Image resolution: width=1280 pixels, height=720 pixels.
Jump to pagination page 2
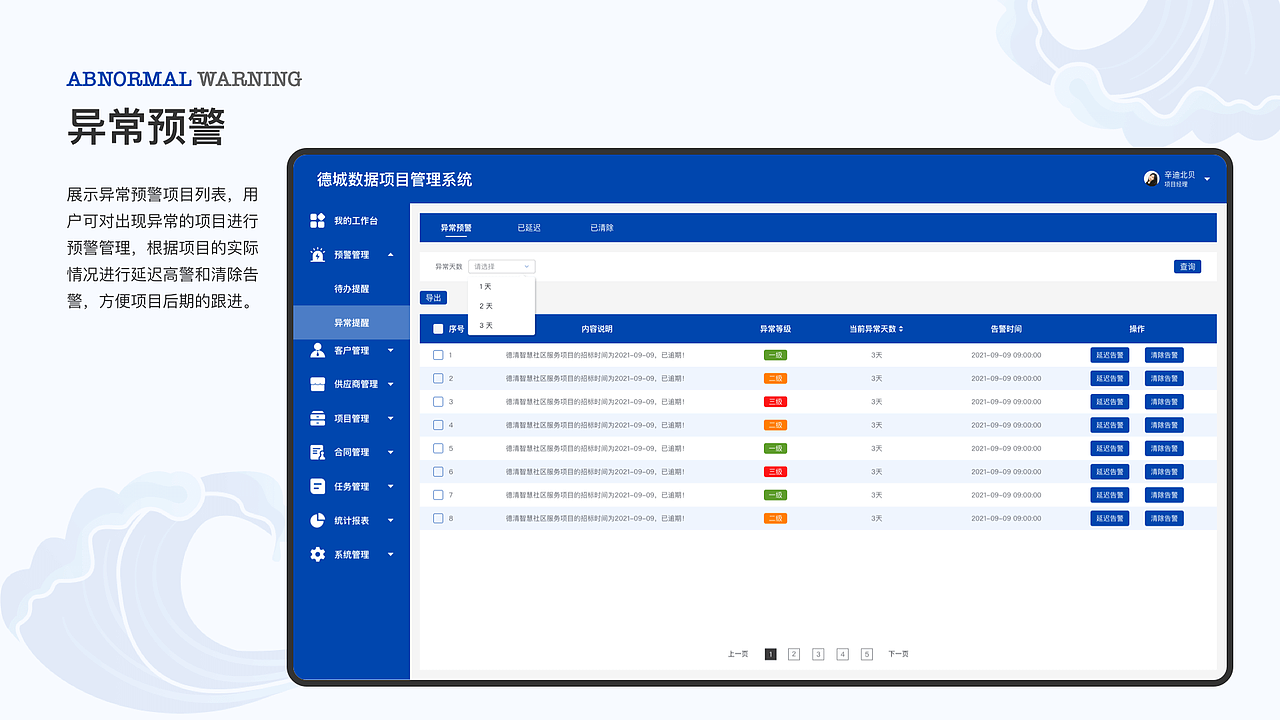point(794,654)
